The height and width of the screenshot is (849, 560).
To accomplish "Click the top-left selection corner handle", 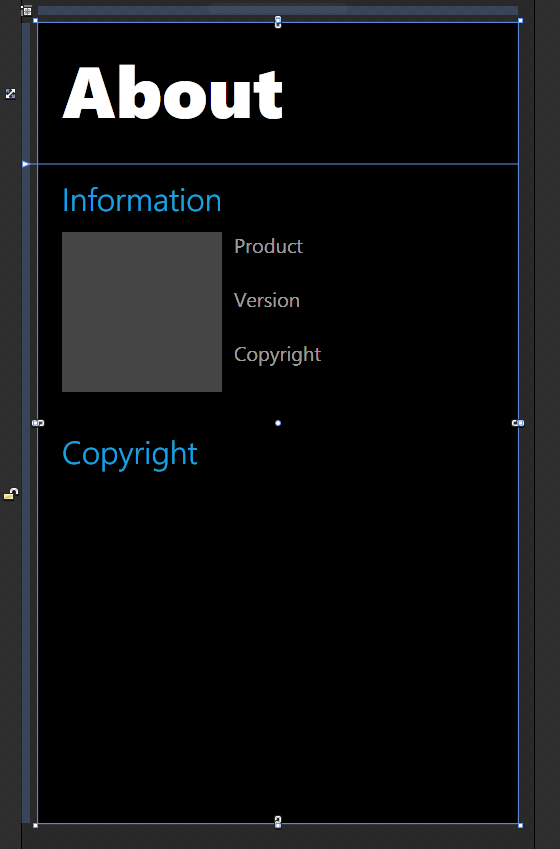I will (36, 21).
